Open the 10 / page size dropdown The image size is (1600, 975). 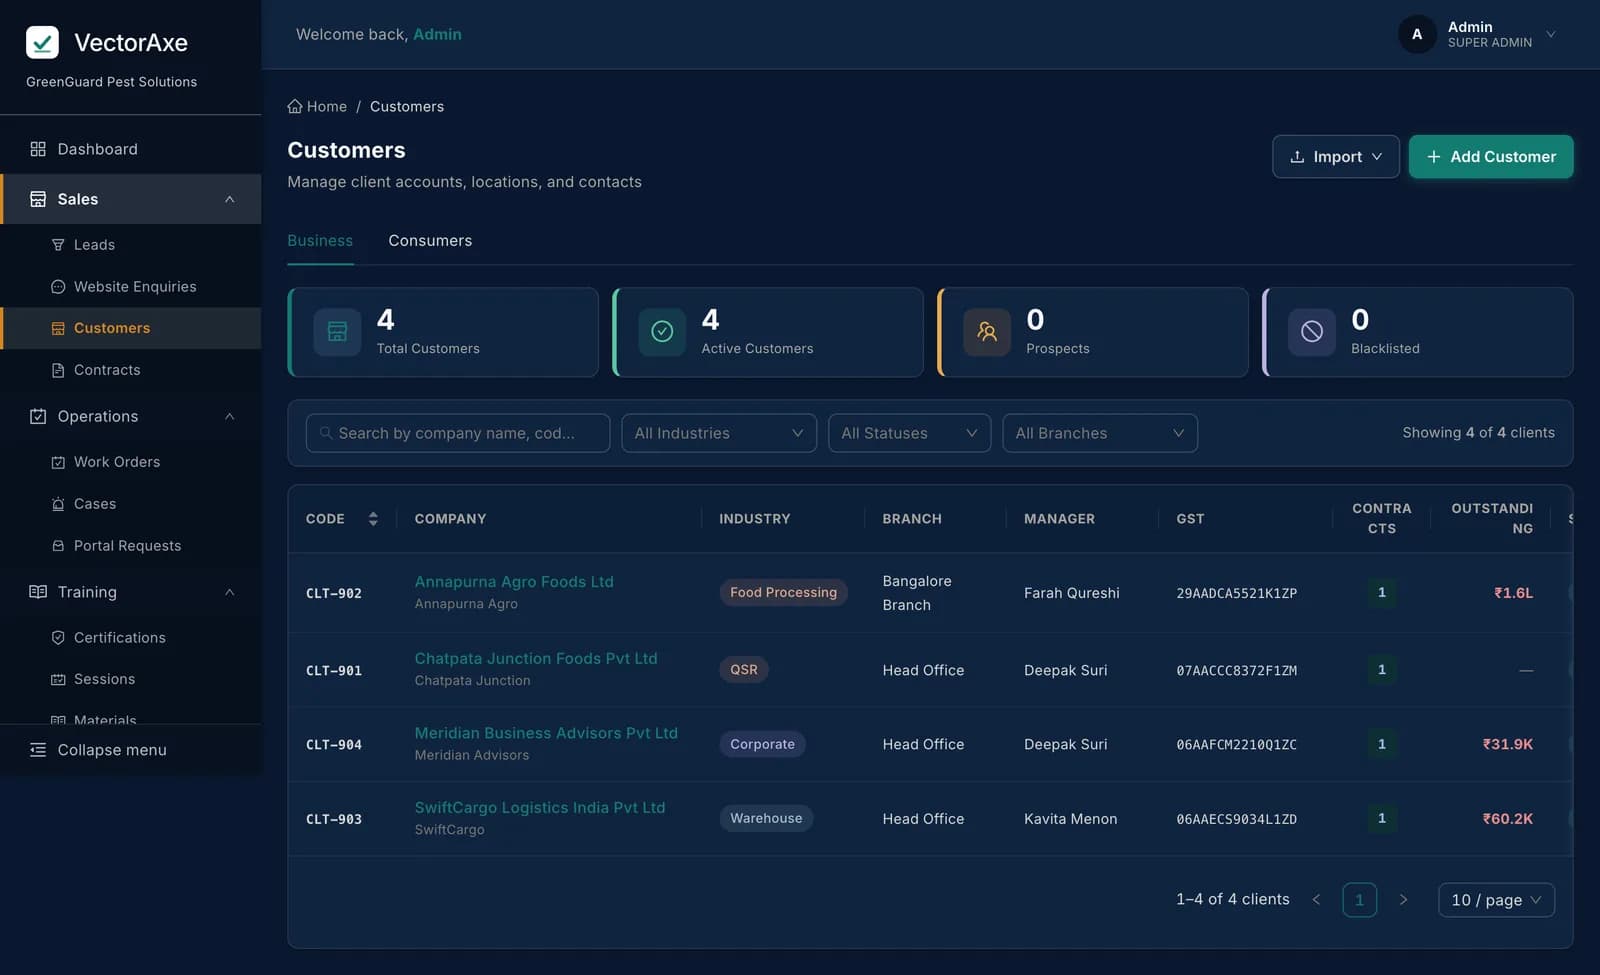coord(1496,900)
